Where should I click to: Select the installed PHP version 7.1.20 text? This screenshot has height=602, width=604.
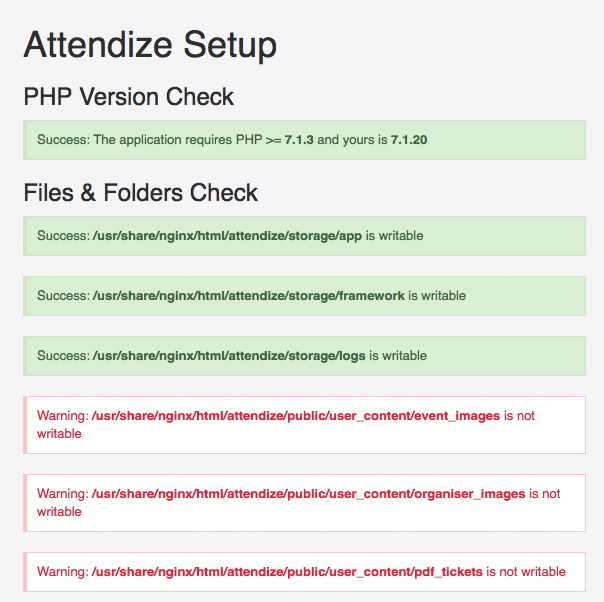[x=409, y=140]
